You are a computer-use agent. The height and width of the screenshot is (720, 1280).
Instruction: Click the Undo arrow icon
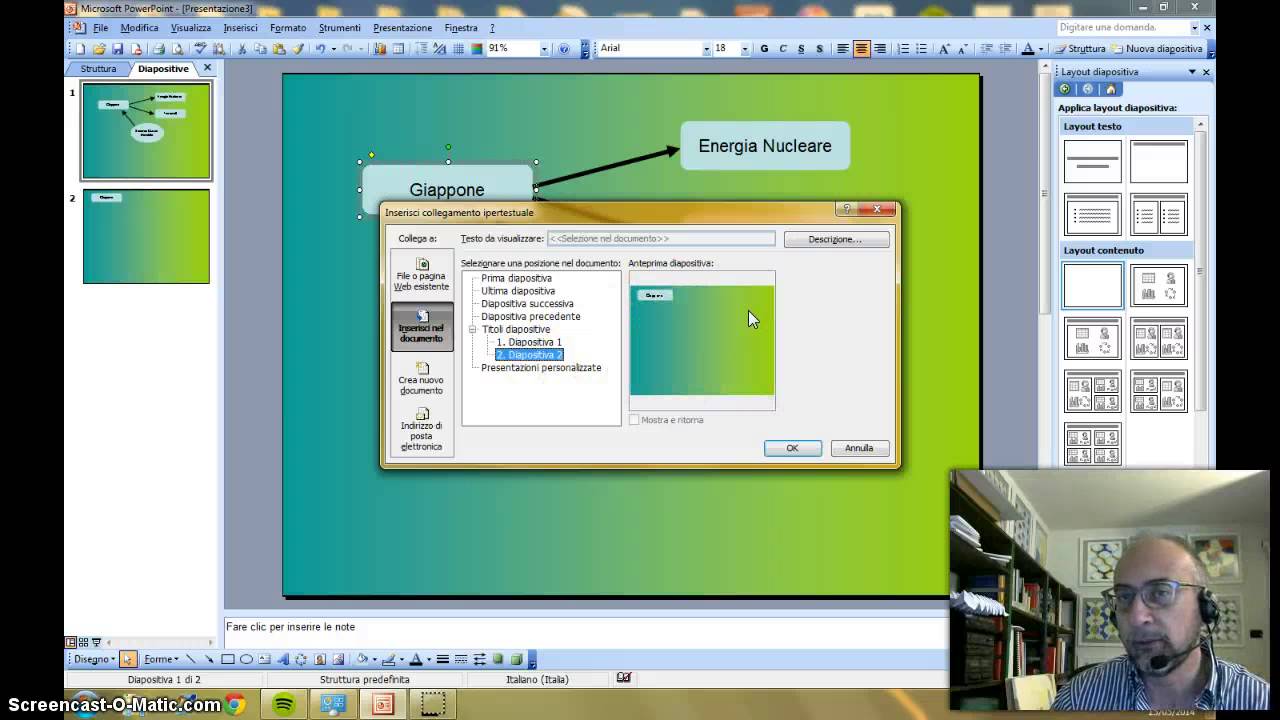pyautogui.click(x=320, y=49)
